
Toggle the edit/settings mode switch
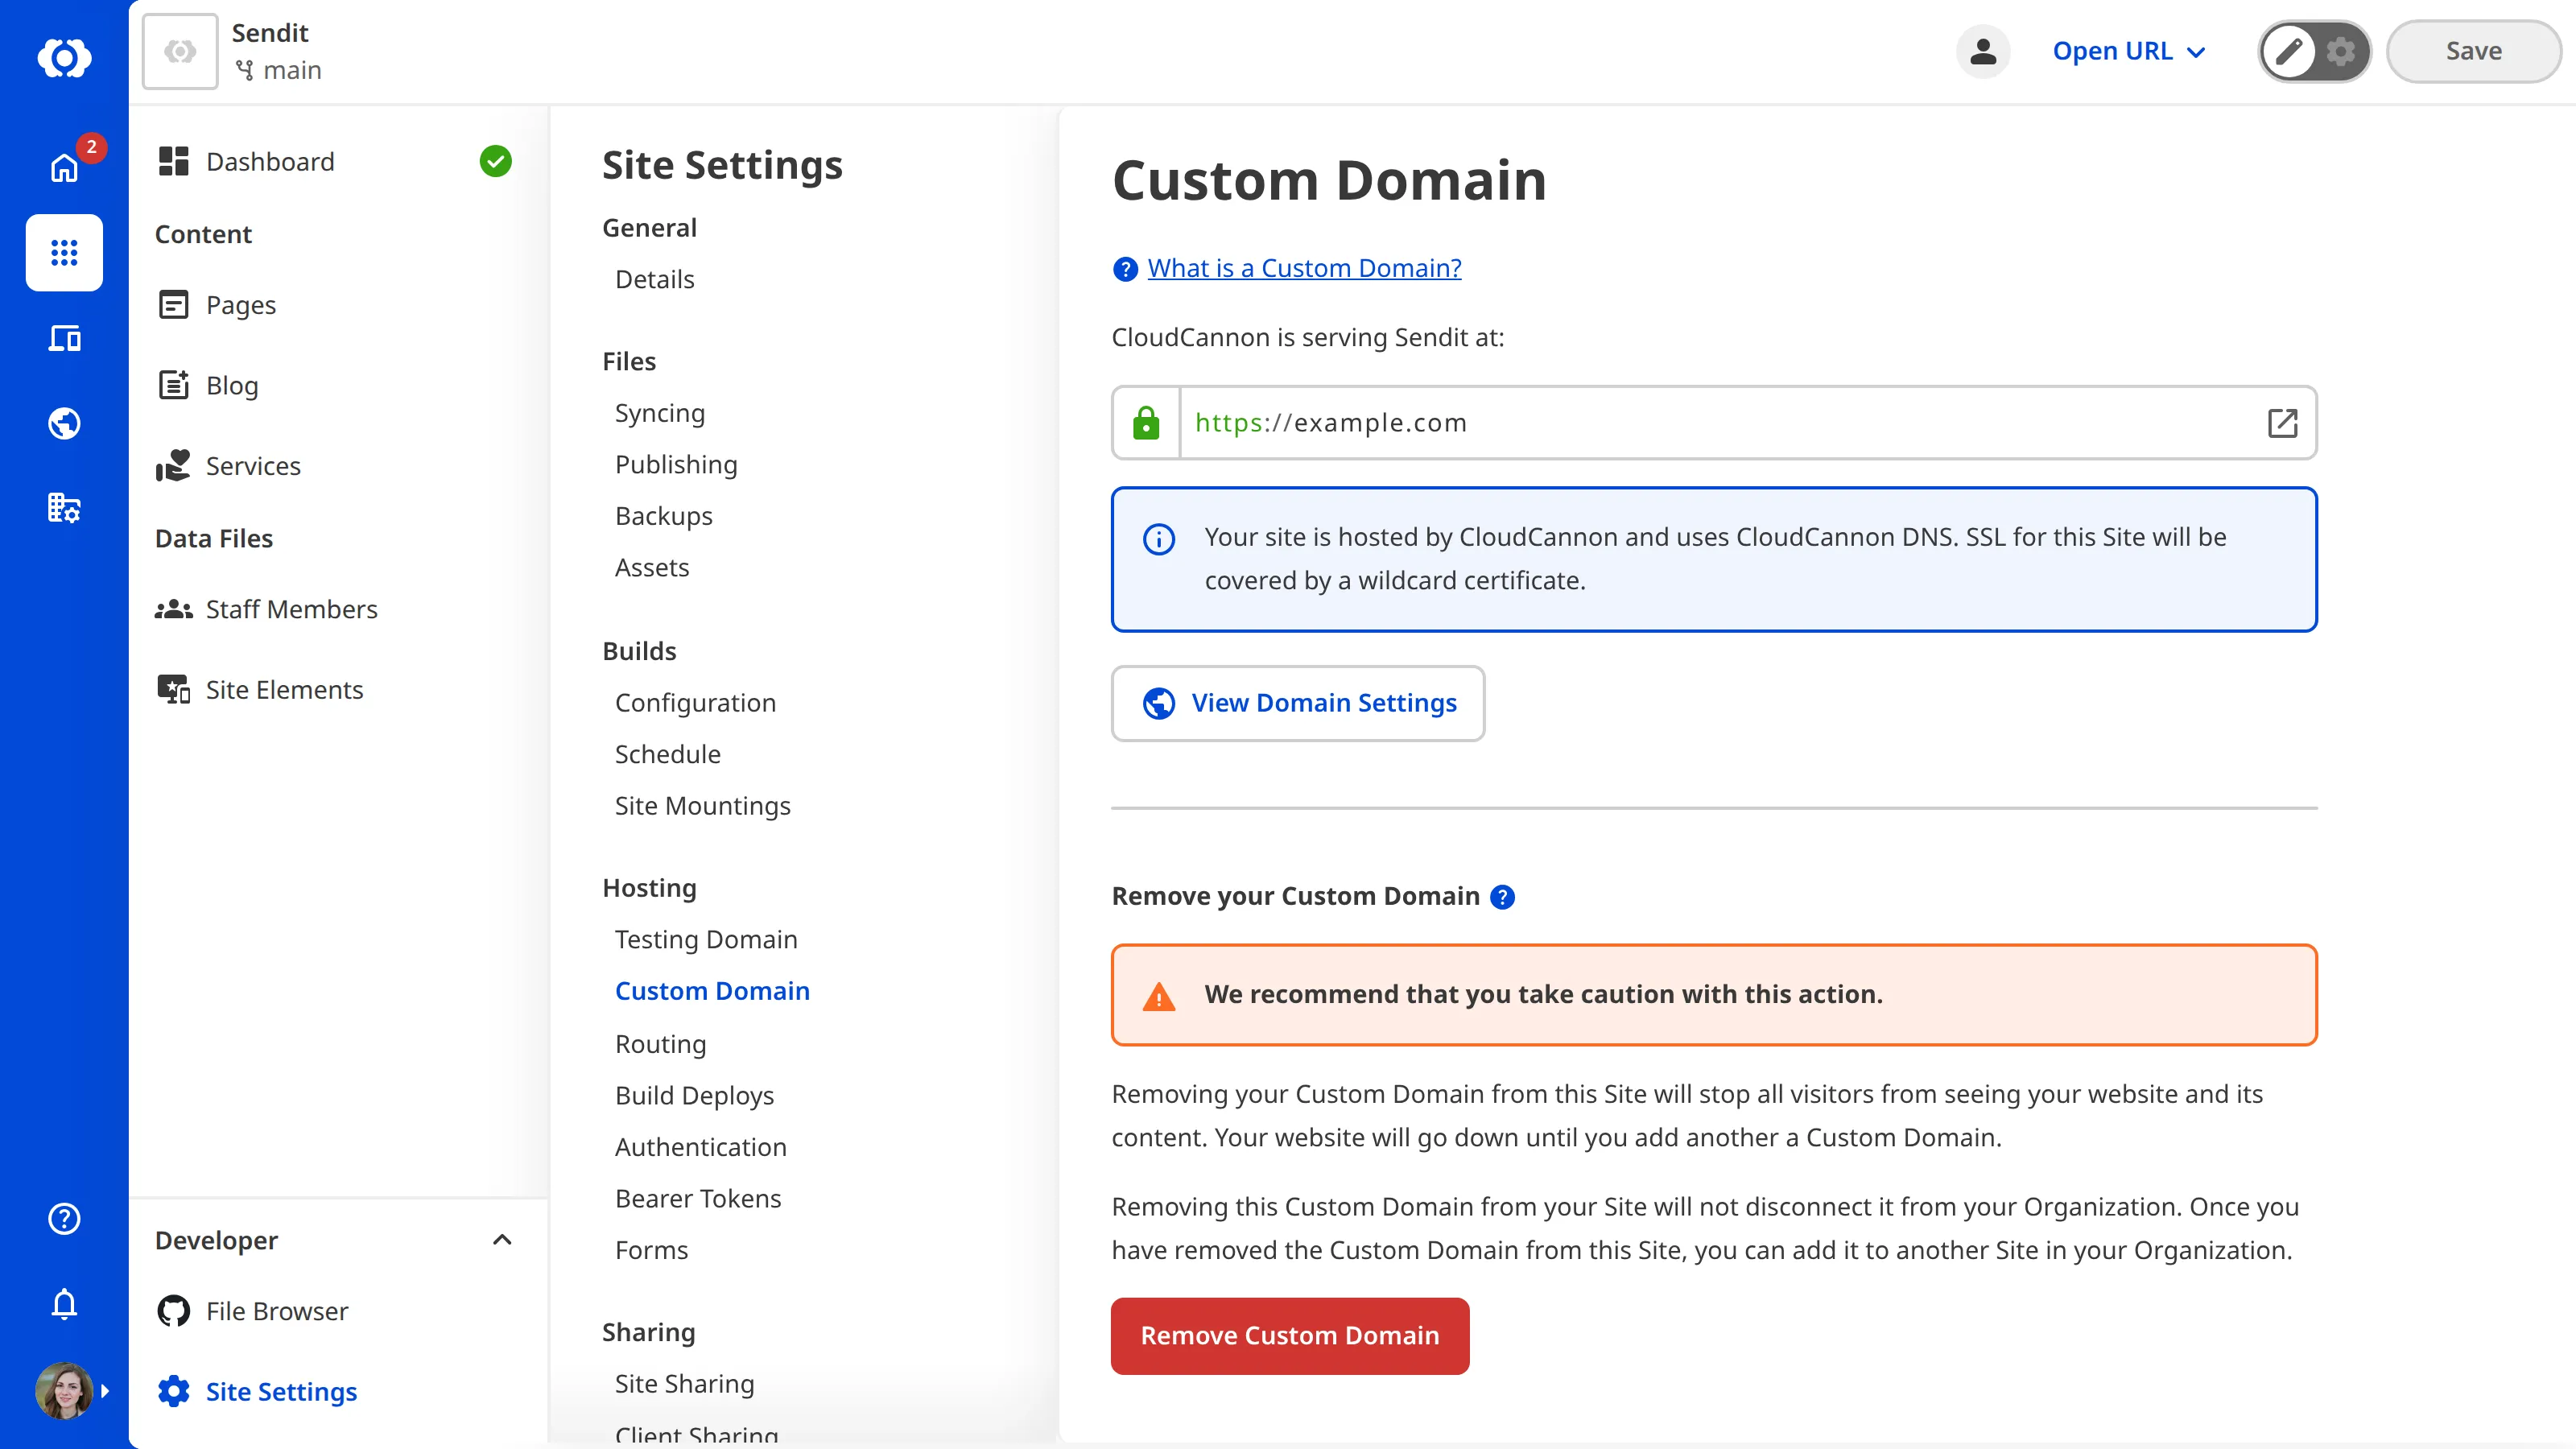[2314, 51]
